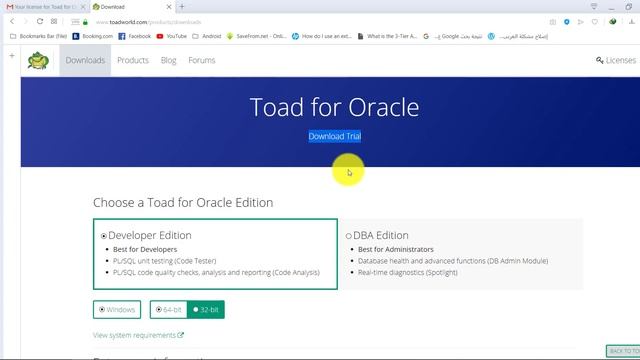Choose the Windows platform option
640x360 pixels.
[x=117, y=310]
